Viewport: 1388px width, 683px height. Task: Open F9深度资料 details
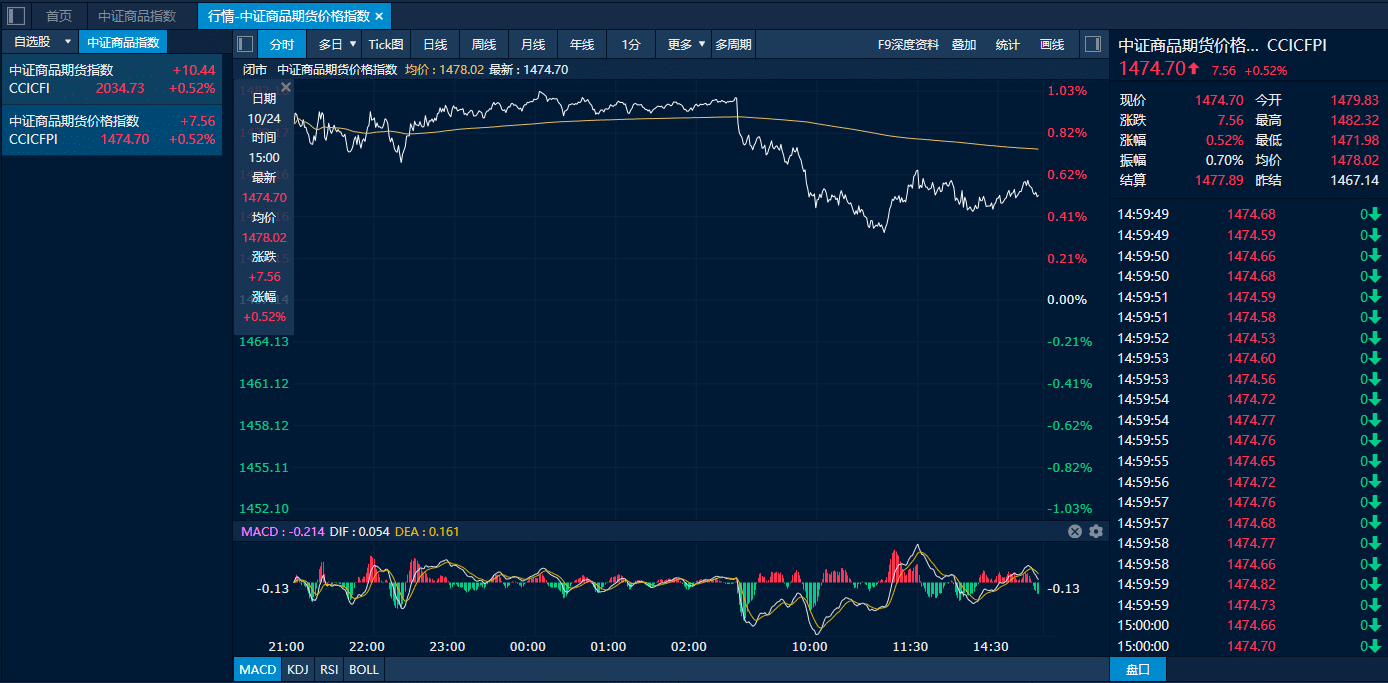click(908, 44)
